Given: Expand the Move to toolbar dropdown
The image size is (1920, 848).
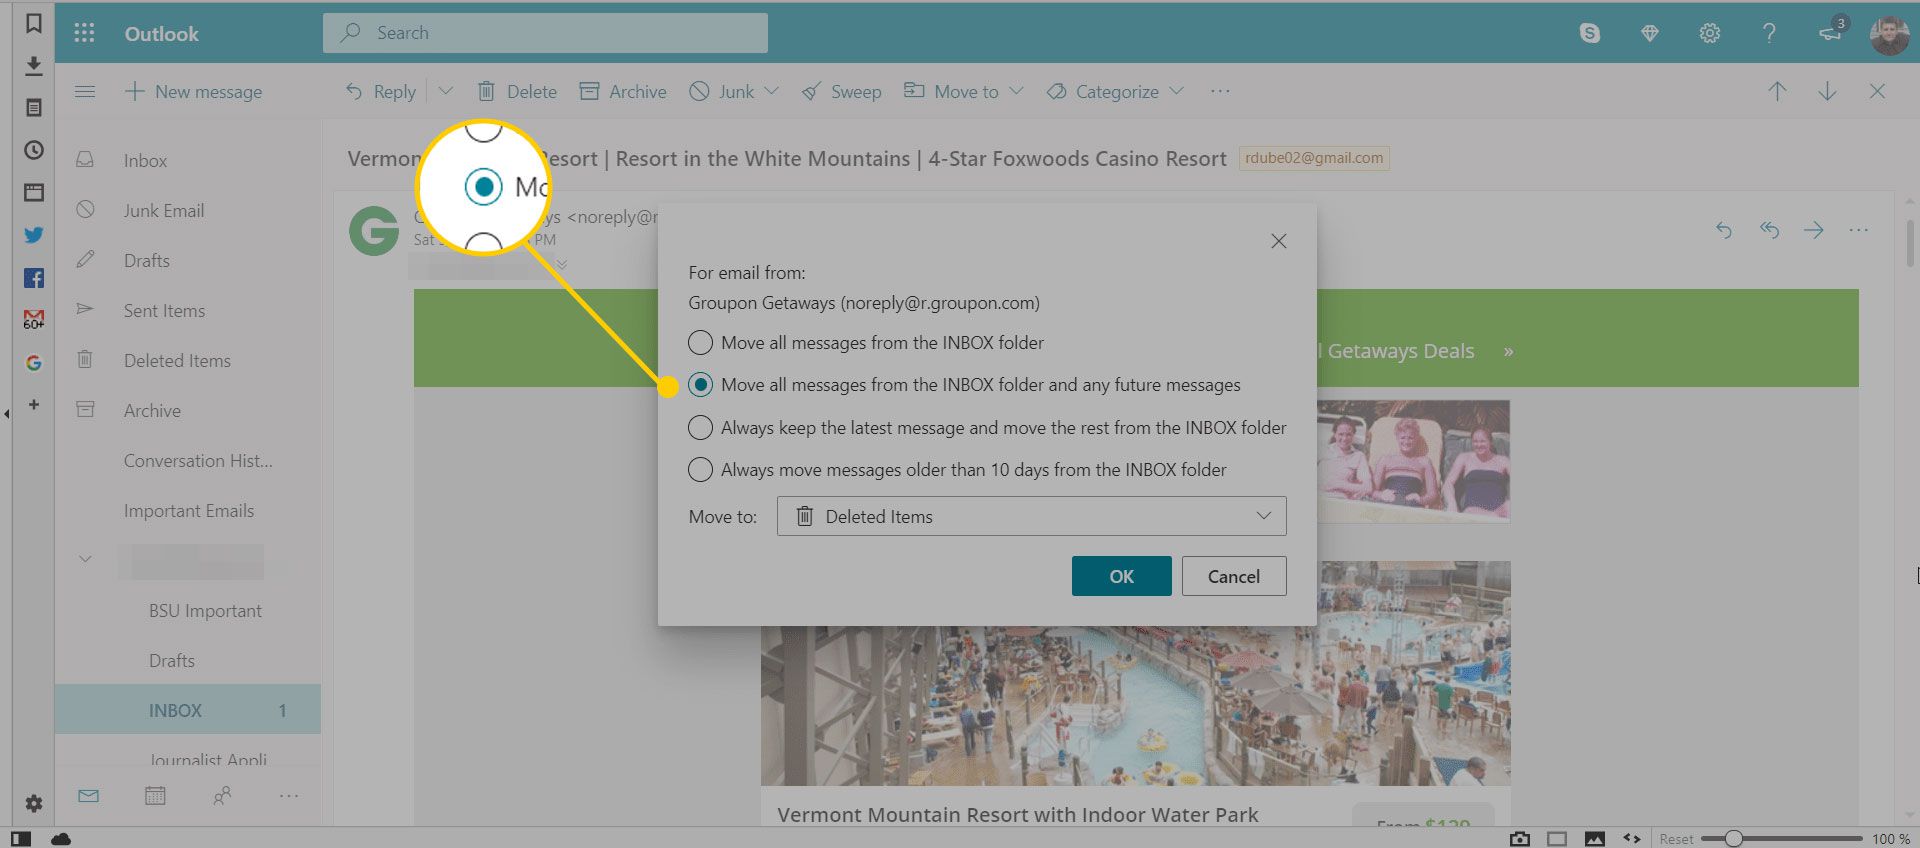Looking at the screenshot, I should [x=1016, y=91].
